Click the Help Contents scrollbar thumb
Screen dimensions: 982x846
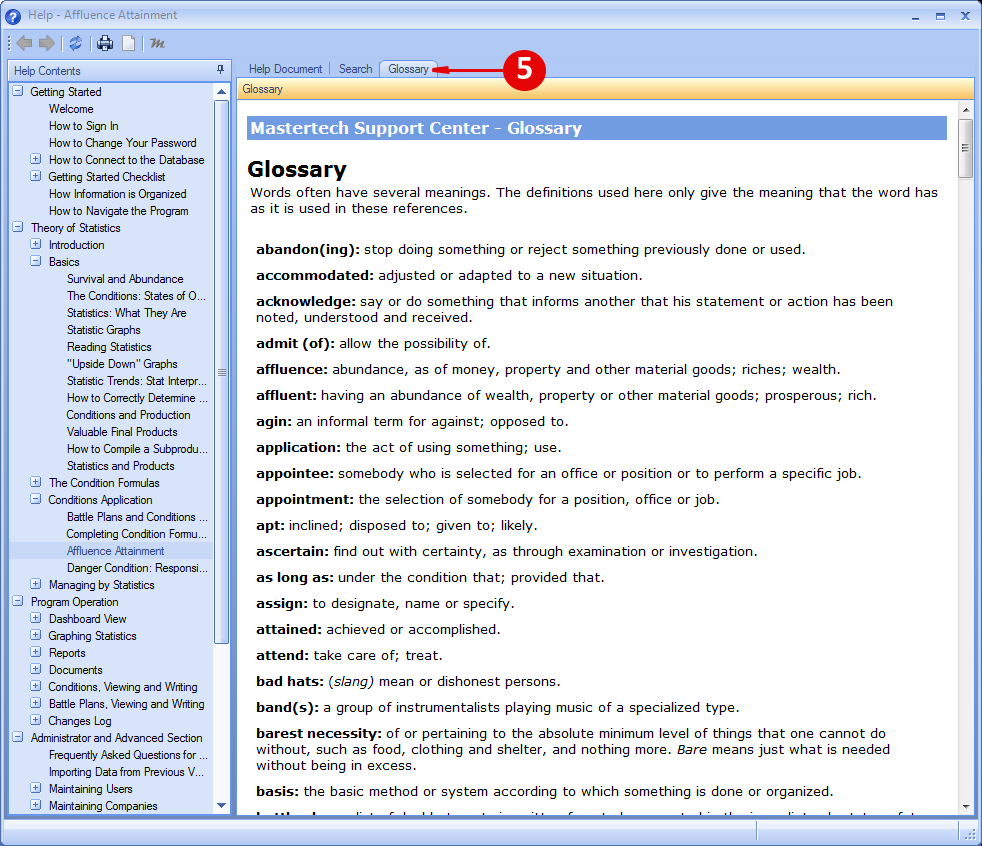point(221,372)
